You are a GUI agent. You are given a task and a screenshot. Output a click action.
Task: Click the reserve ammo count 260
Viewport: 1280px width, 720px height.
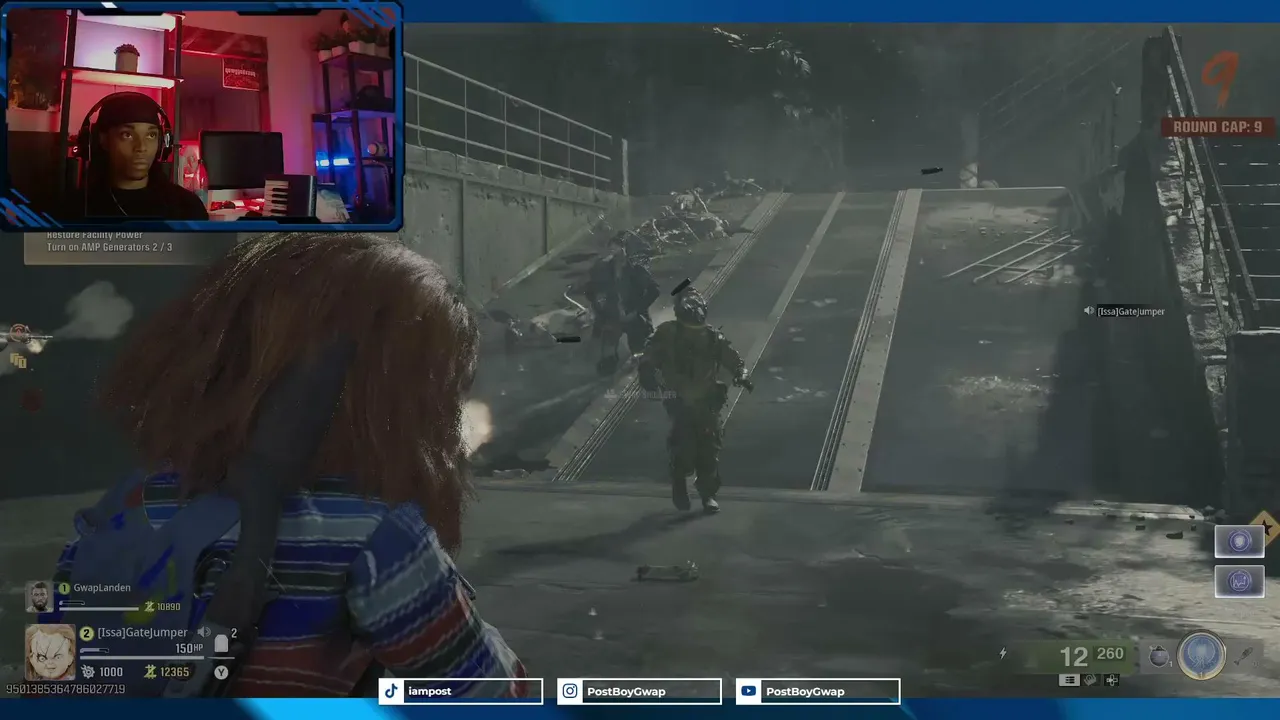pos(1111,654)
